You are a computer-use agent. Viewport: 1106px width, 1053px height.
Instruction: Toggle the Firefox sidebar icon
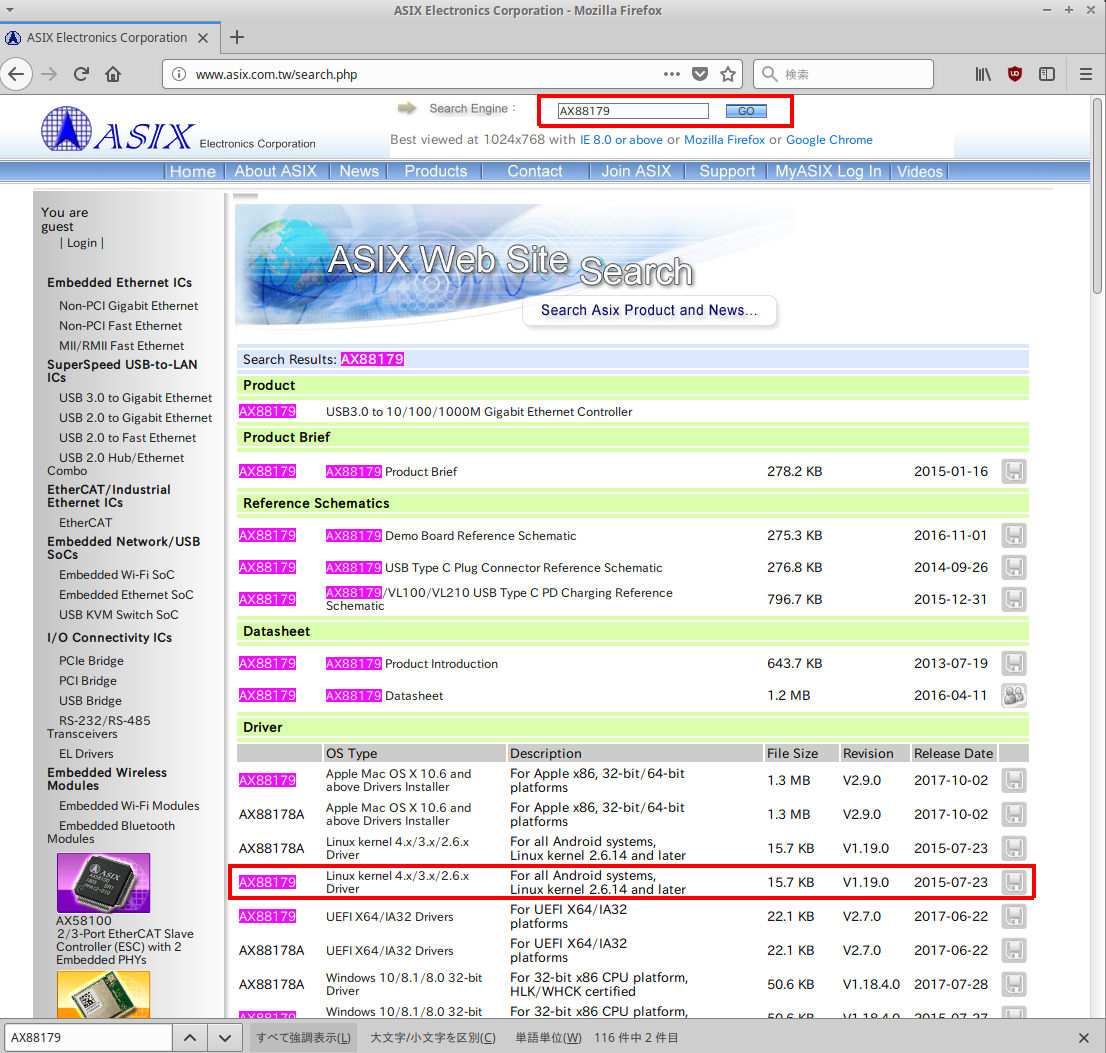point(1047,73)
